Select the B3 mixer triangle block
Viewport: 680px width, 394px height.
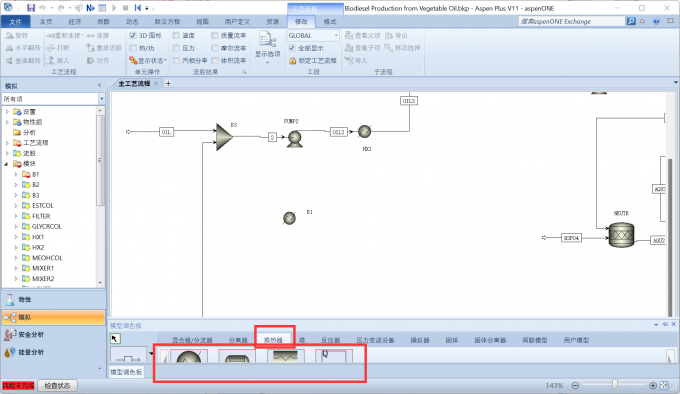224,137
